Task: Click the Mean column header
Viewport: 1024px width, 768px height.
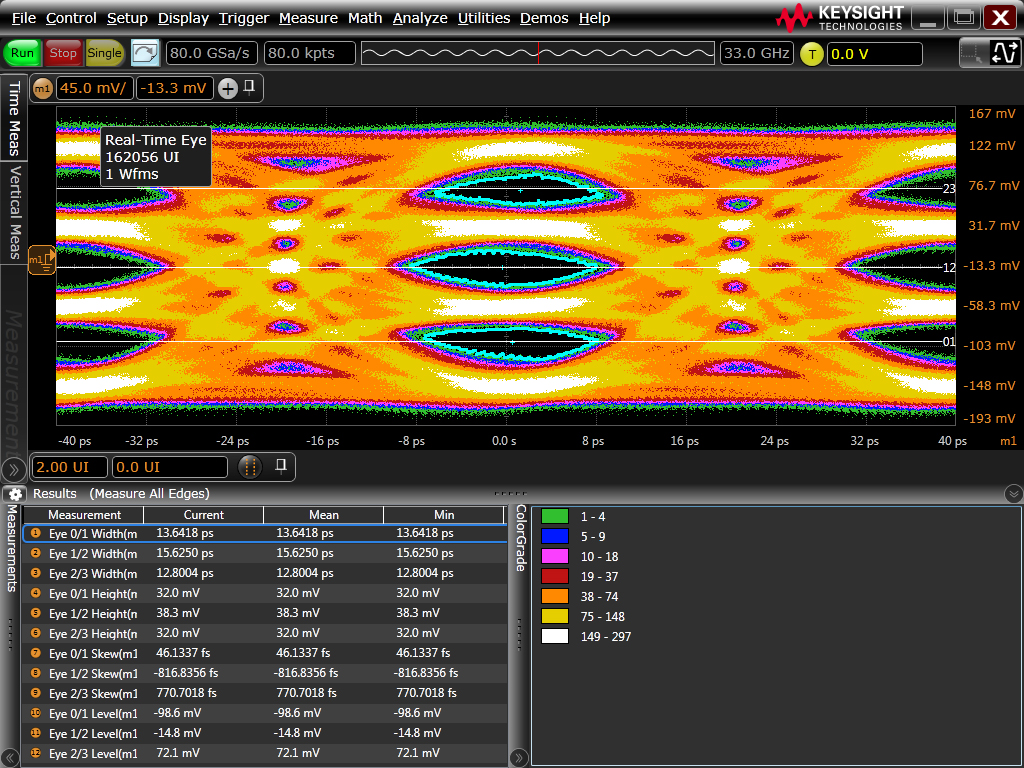Action: pos(323,515)
